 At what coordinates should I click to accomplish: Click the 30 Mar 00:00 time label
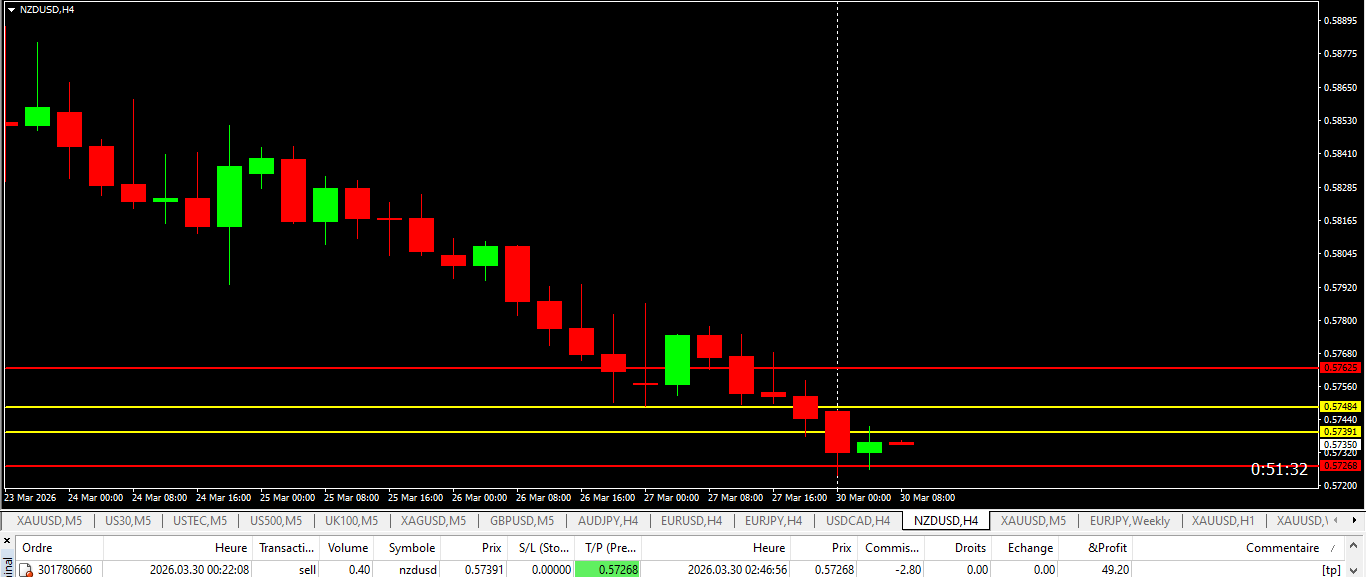[x=862, y=497]
